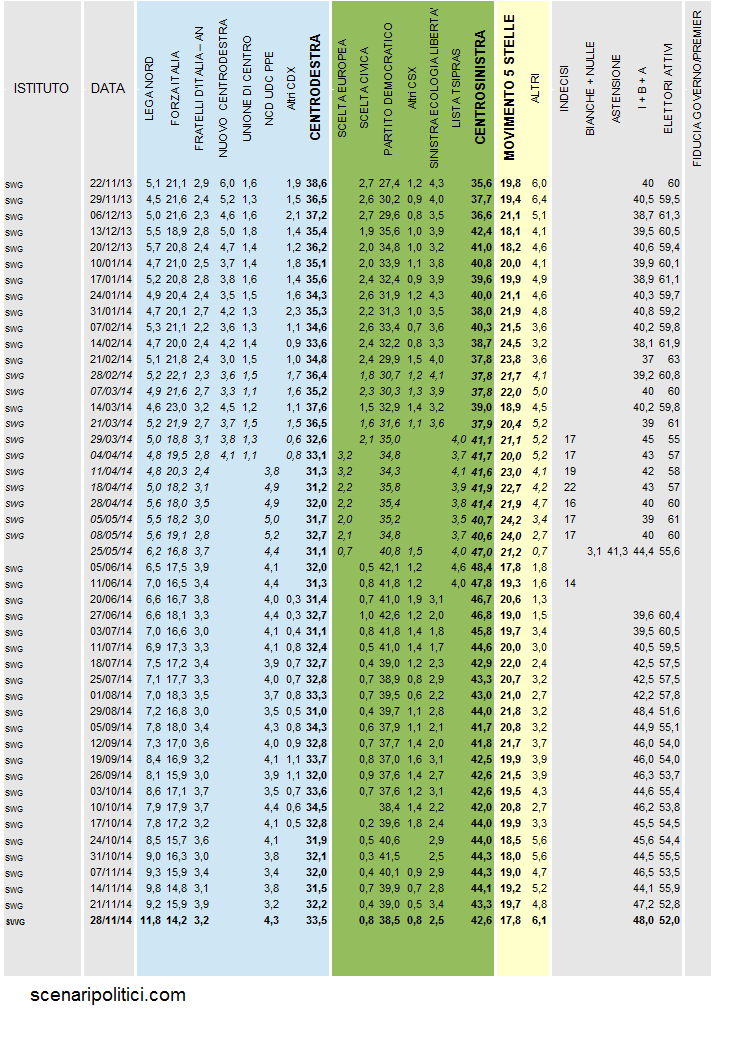
Task: Click the ELETTORI ATTIVI column header
Action: (x=668, y=88)
